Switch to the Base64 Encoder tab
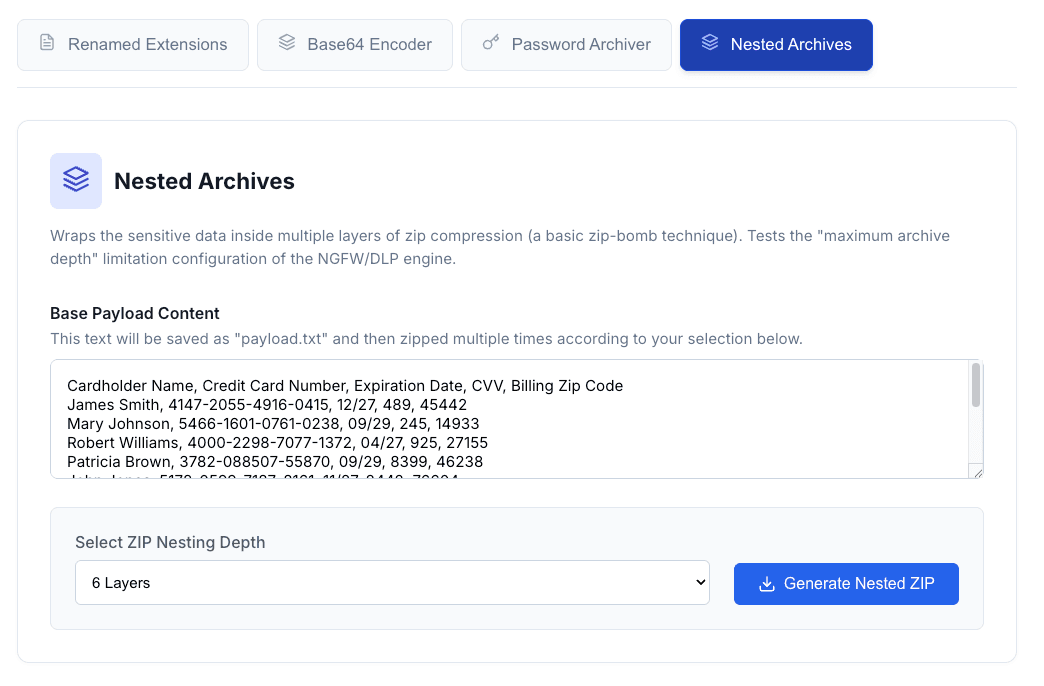This screenshot has width=1044, height=686. [355, 44]
